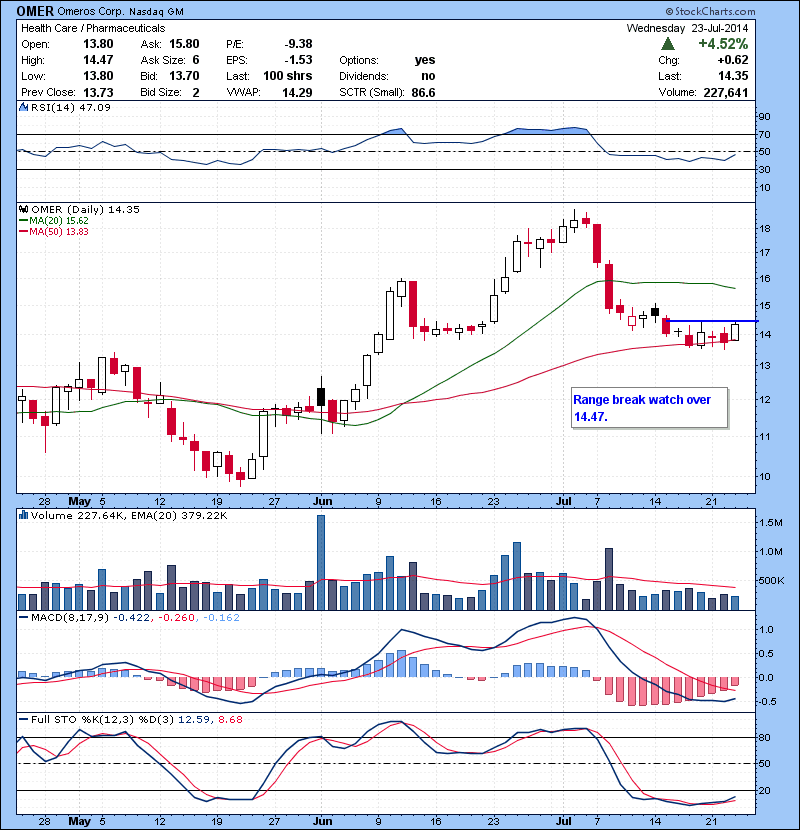800x830 pixels.
Task: Click the Ask price 15.80
Action: point(184,44)
